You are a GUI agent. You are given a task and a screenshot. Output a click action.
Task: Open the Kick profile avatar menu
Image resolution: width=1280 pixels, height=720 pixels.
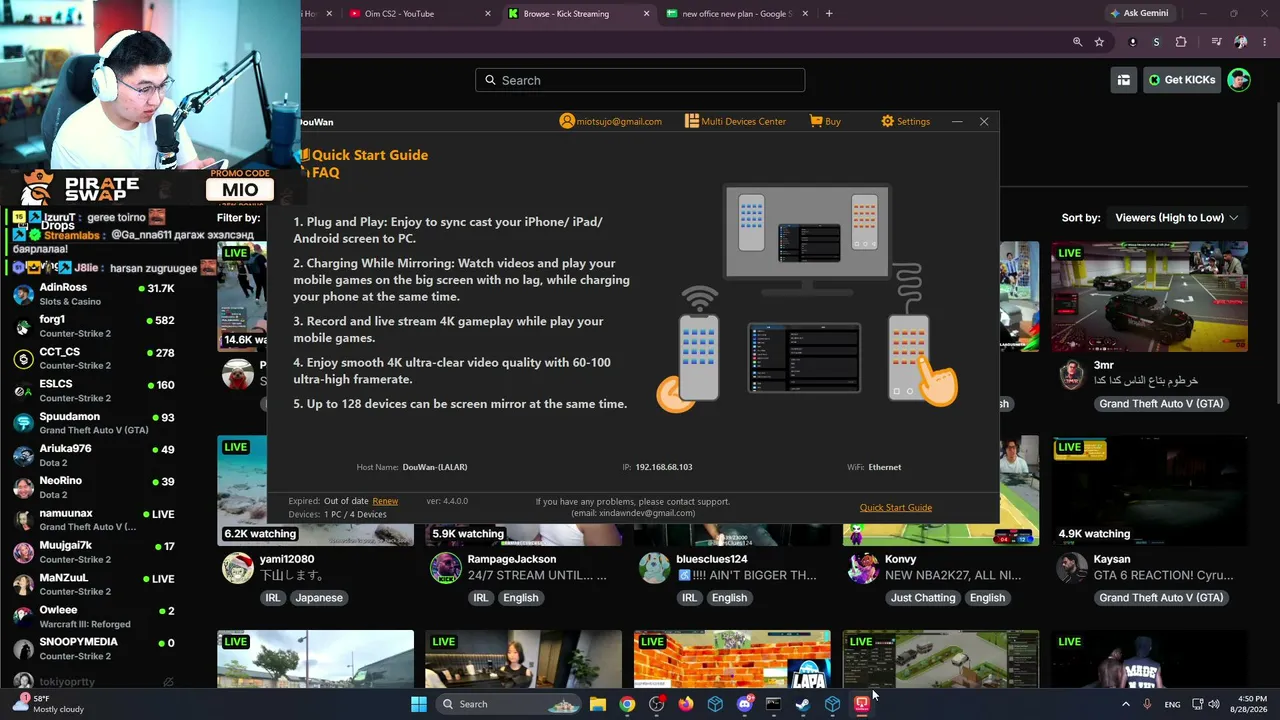[x=1239, y=80]
